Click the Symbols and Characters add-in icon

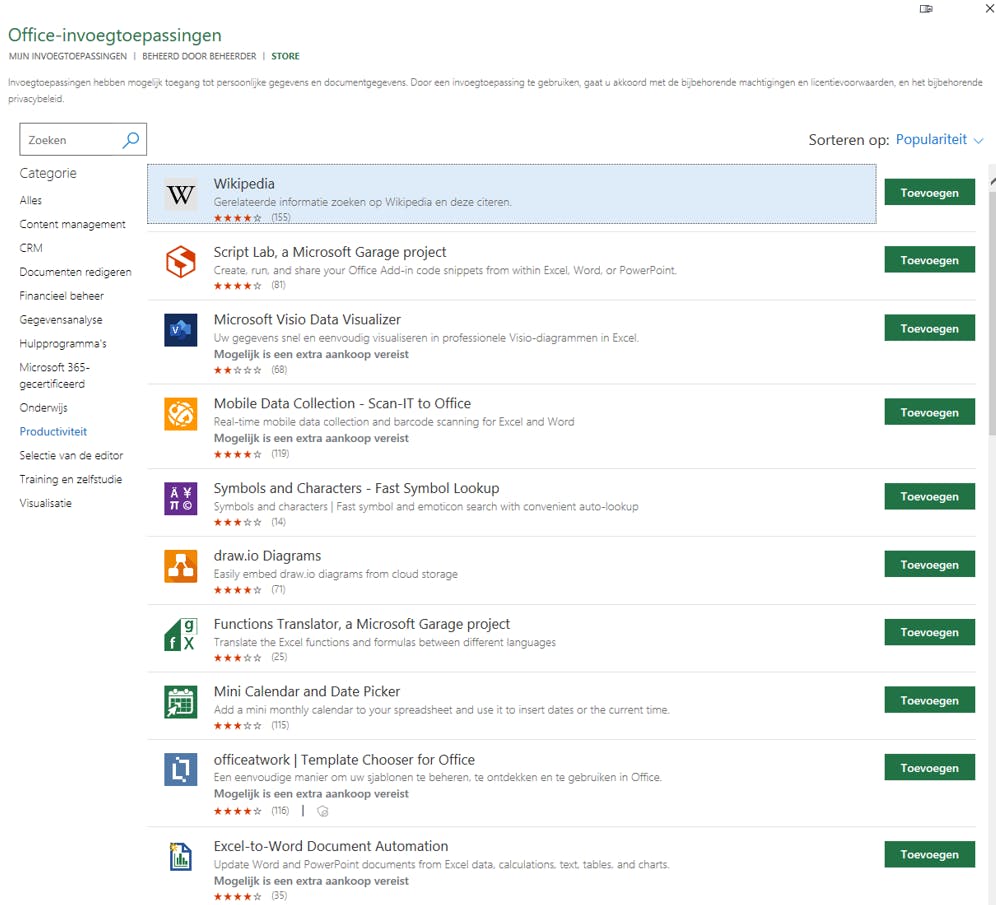[180, 498]
